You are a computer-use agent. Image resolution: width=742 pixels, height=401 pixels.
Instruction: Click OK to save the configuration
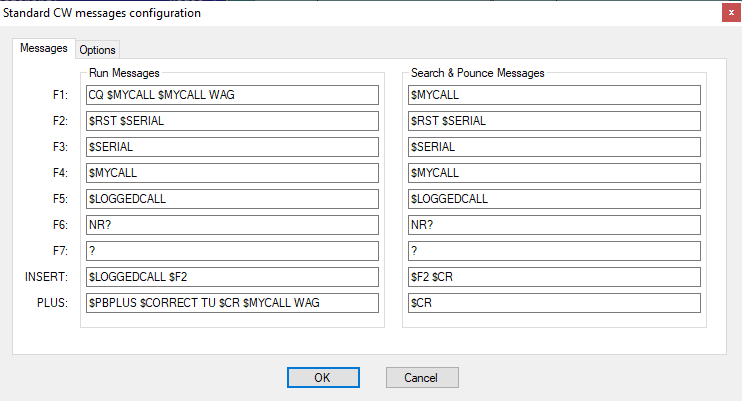coord(323,377)
